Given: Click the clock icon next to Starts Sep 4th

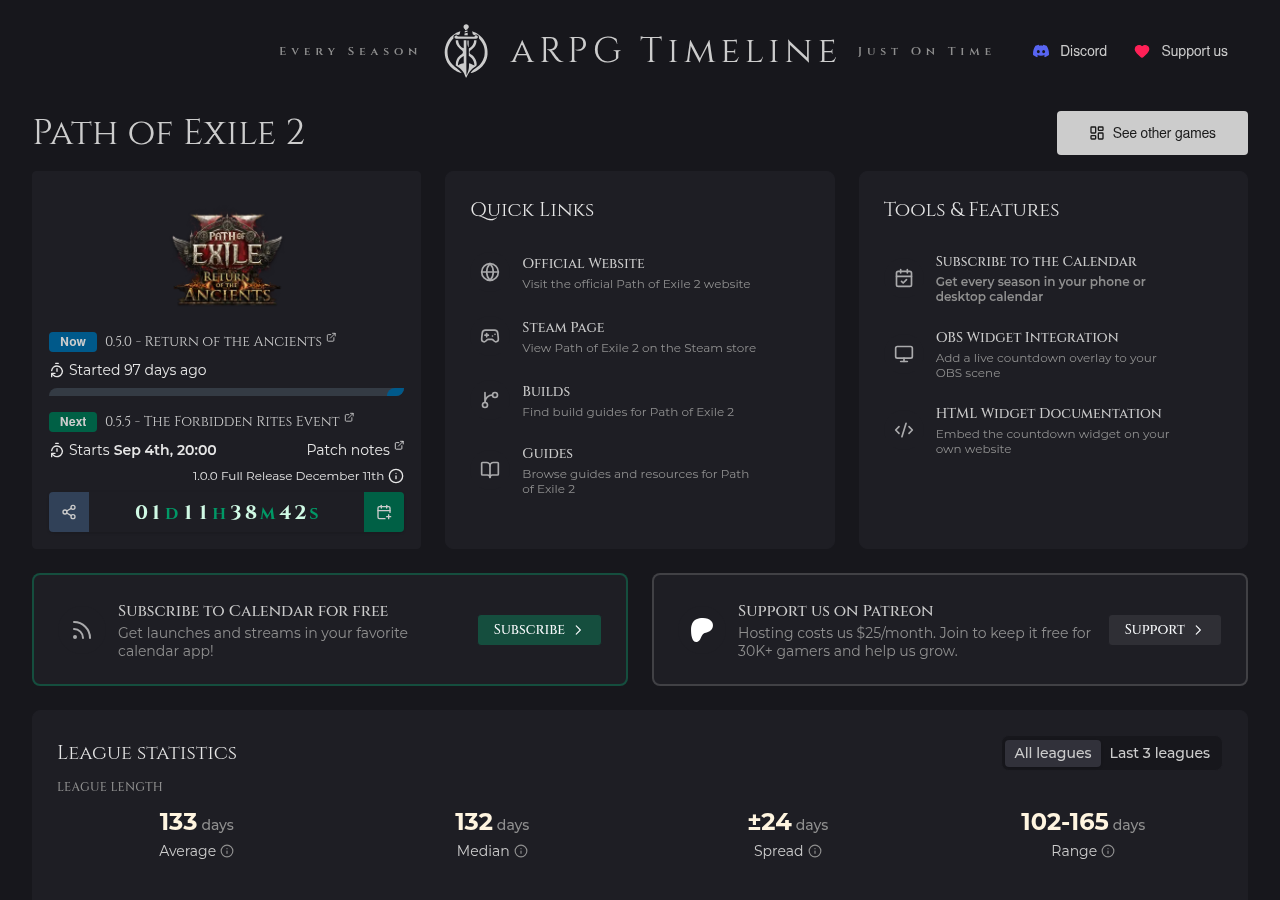Looking at the screenshot, I should click(57, 451).
